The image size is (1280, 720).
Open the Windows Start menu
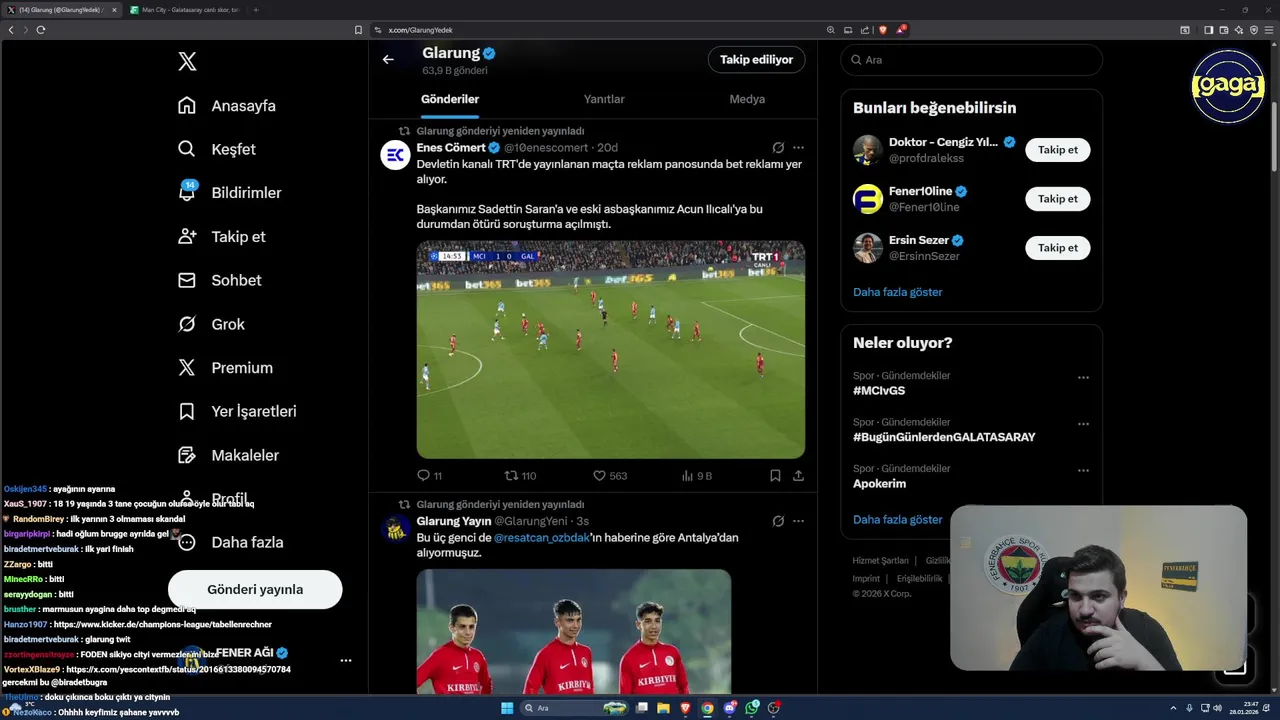(507, 708)
